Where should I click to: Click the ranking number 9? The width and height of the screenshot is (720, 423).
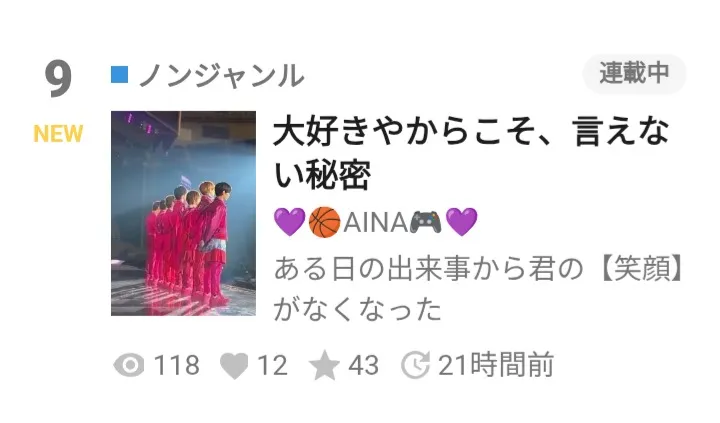click(58, 79)
